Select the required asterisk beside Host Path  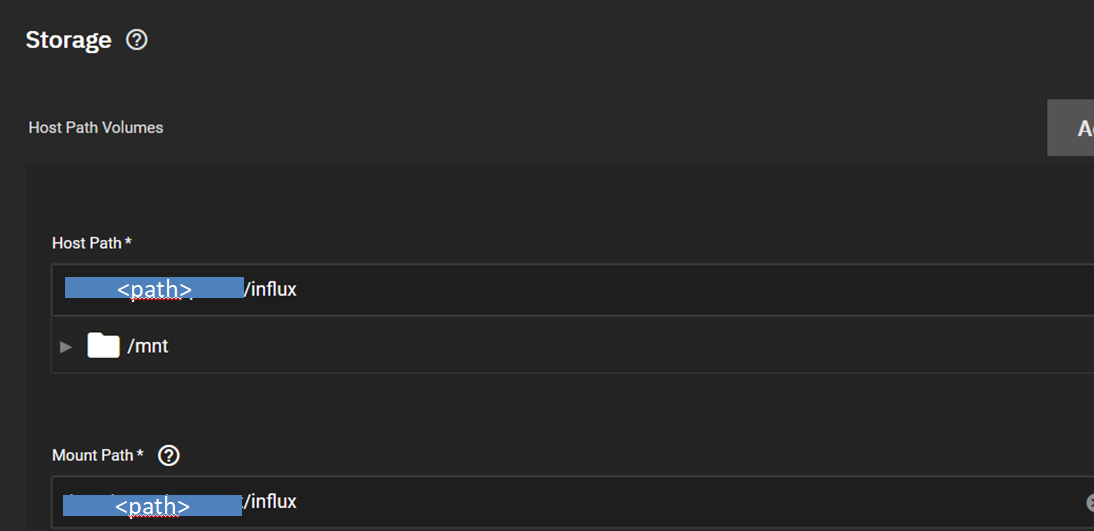click(128, 241)
